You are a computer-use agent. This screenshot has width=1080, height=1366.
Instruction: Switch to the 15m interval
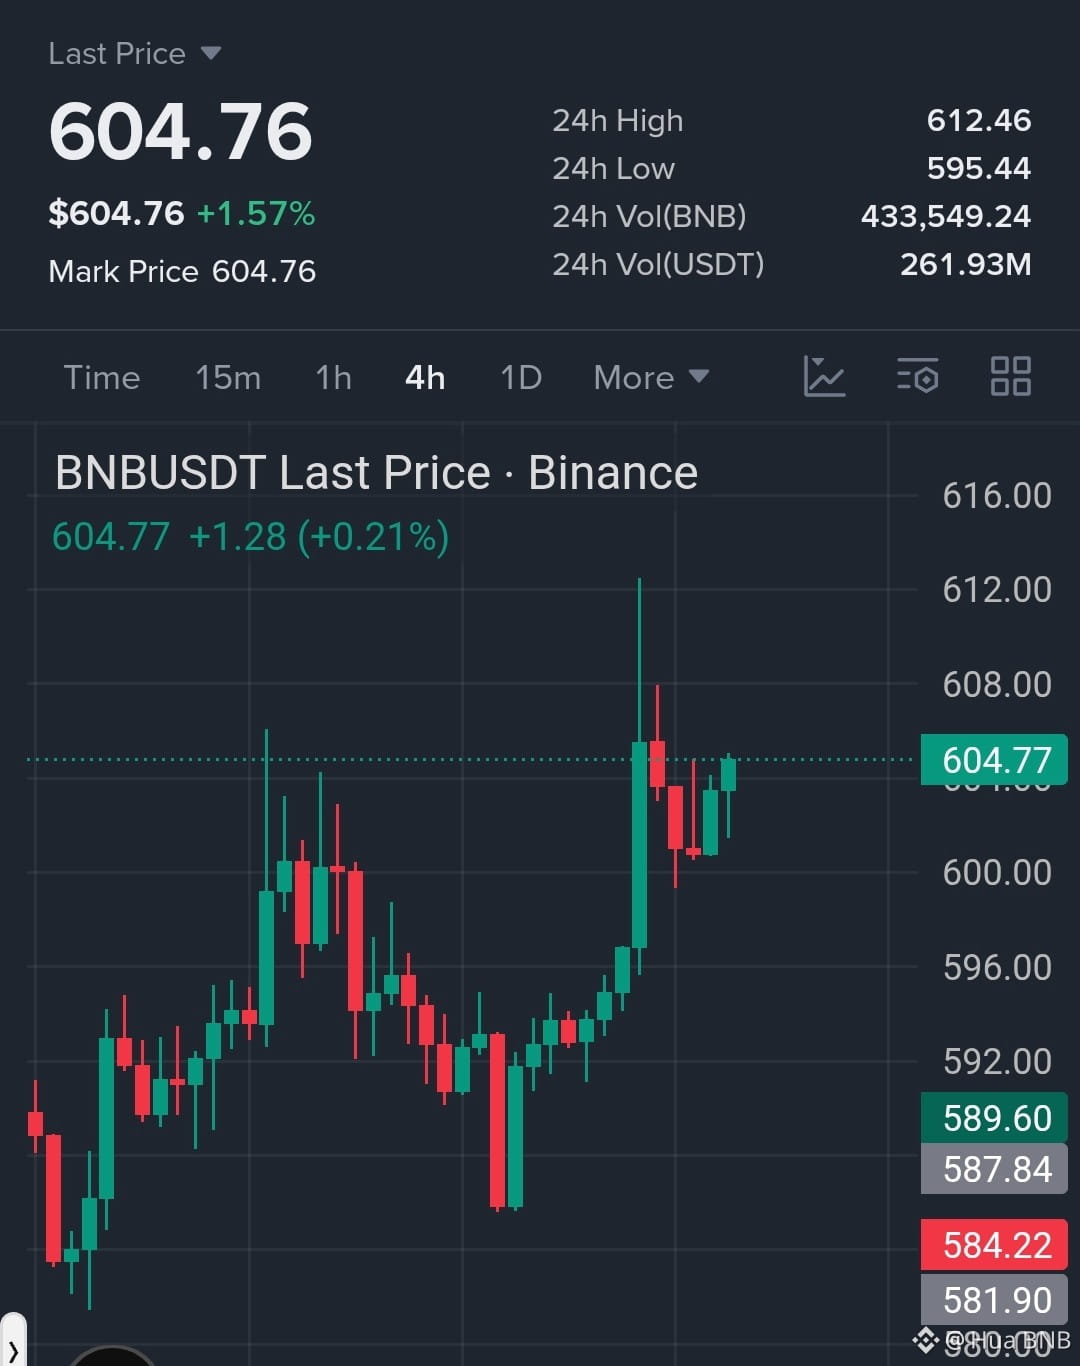tap(228, 377)
